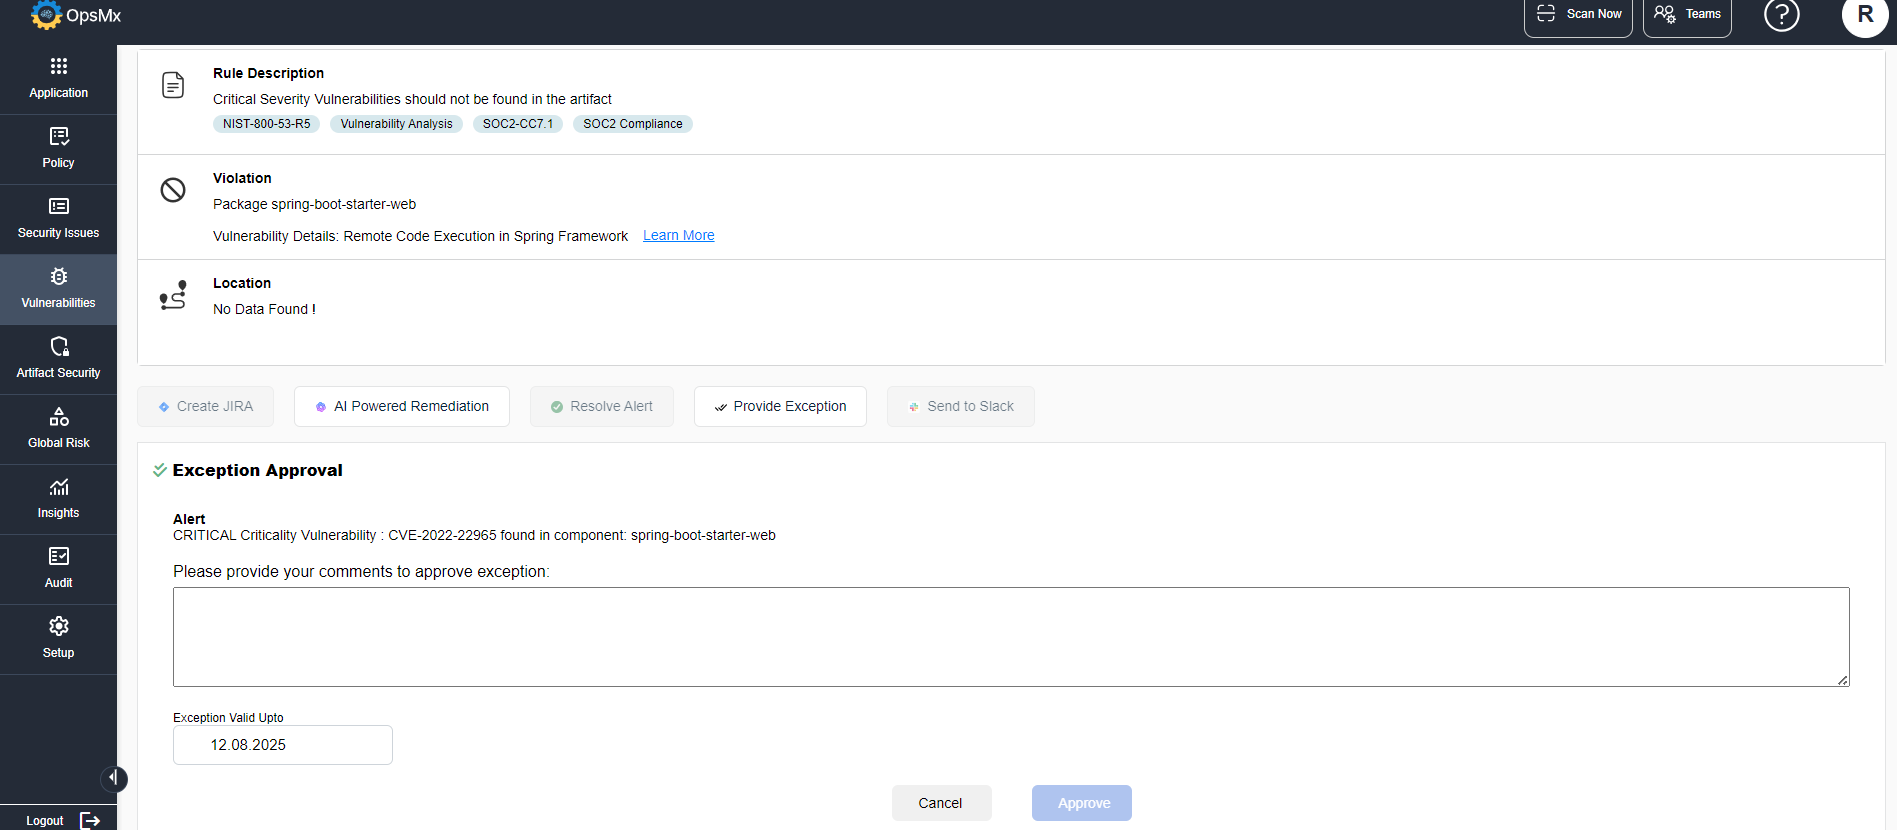The width and height of the screenshot is (1897, 830).
Task: Focus the exception comments text area
Action: tap(1010, 637)
